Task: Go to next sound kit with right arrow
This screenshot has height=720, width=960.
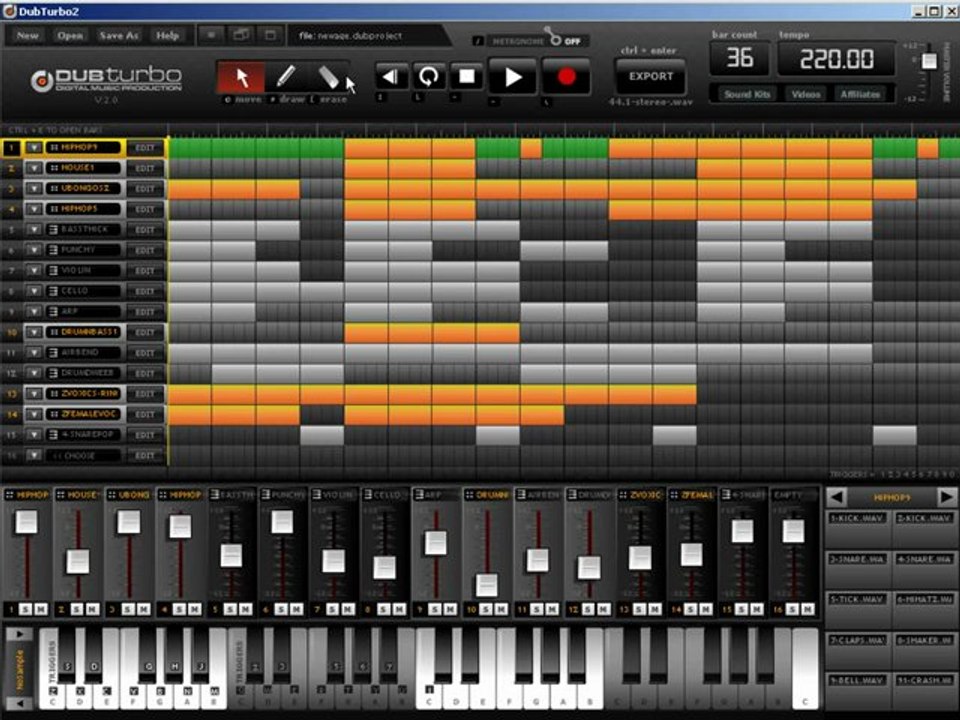Action: click(946, 497)
